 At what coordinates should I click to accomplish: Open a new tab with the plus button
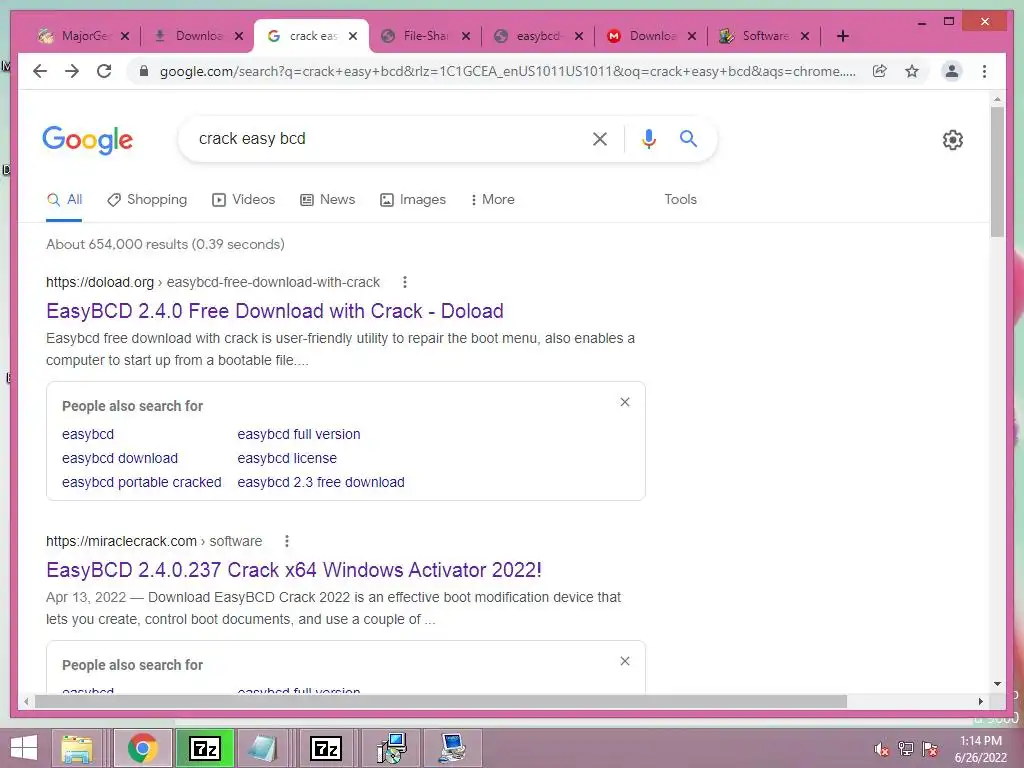[842, 36]
